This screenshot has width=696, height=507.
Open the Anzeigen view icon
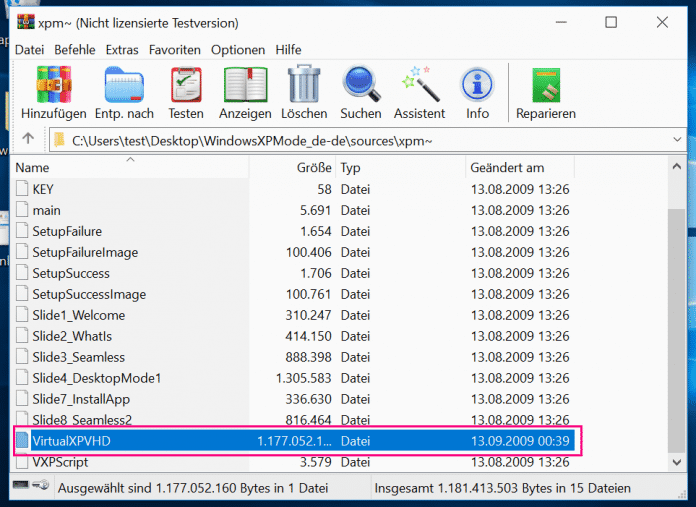tap(245, 87)
